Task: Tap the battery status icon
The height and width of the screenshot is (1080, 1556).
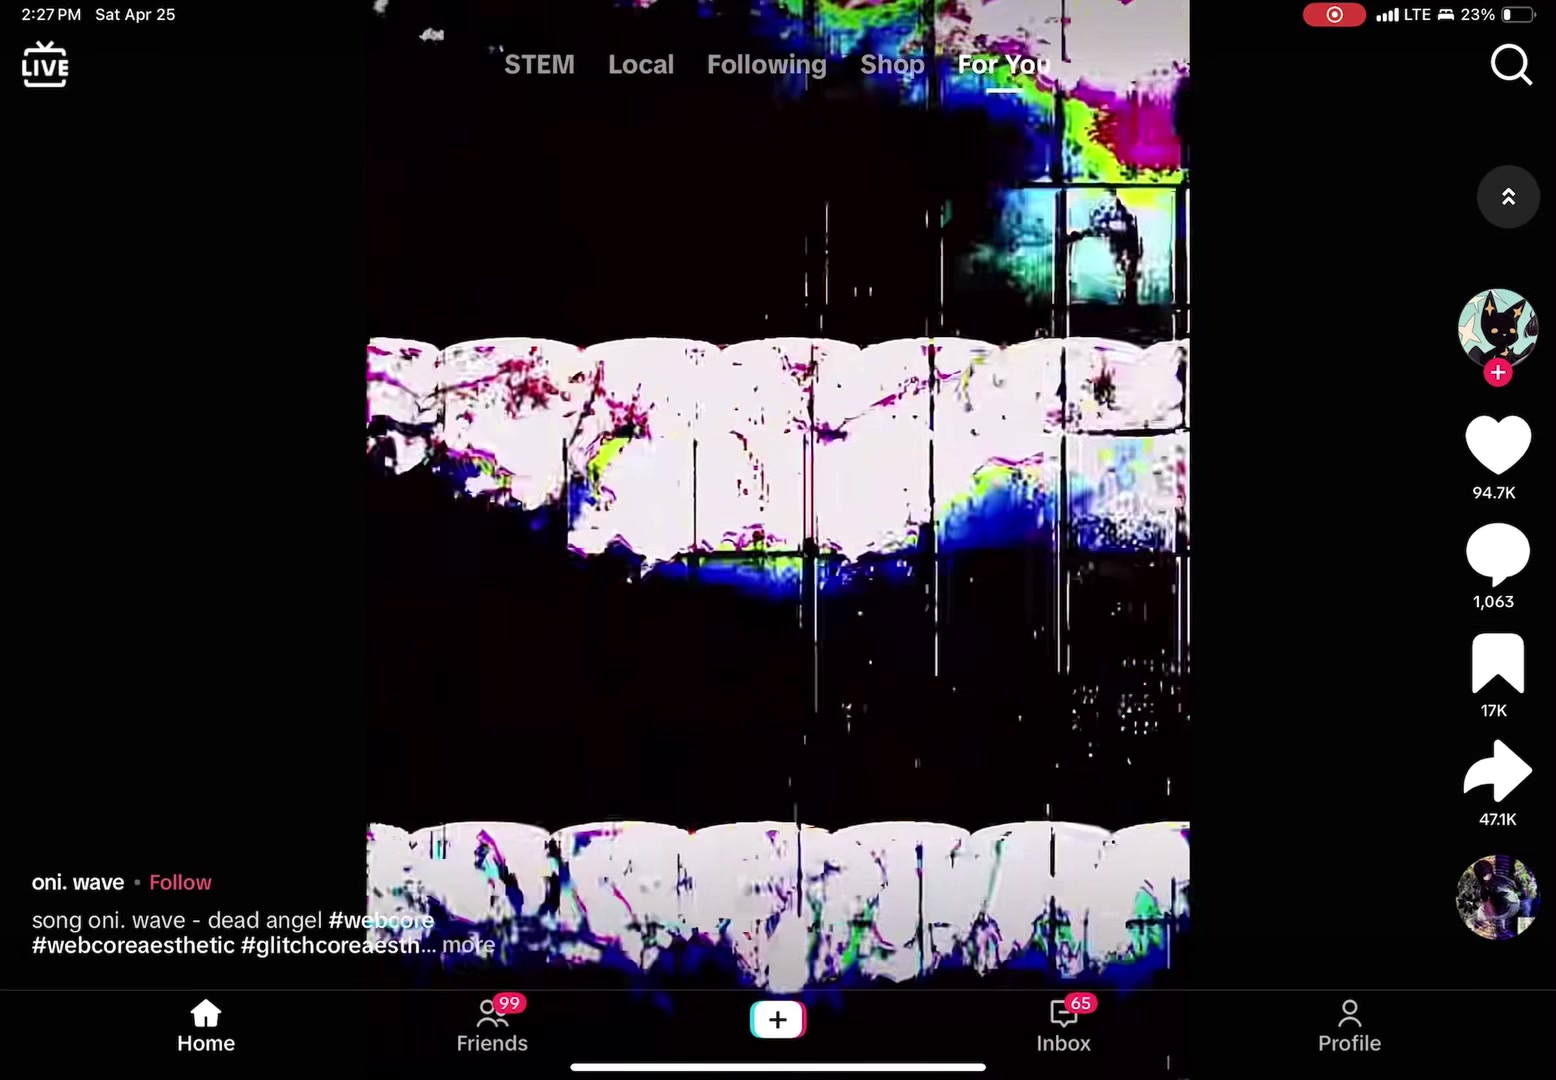Action: [1519, 15]
